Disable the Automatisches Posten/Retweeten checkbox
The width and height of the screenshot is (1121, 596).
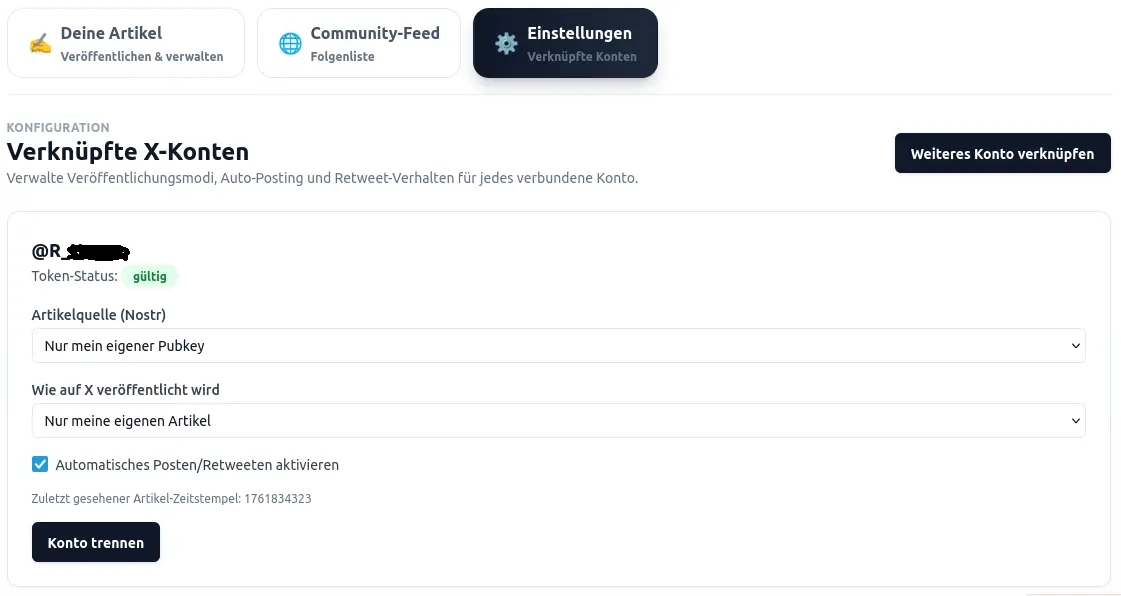(40, 464)
